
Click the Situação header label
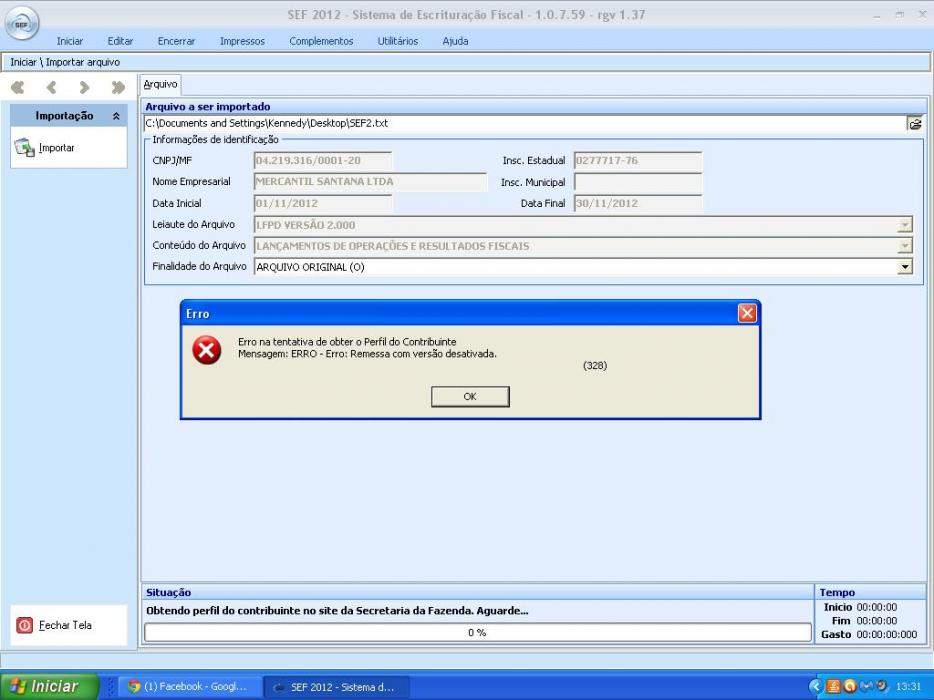(x=169, y=592)
